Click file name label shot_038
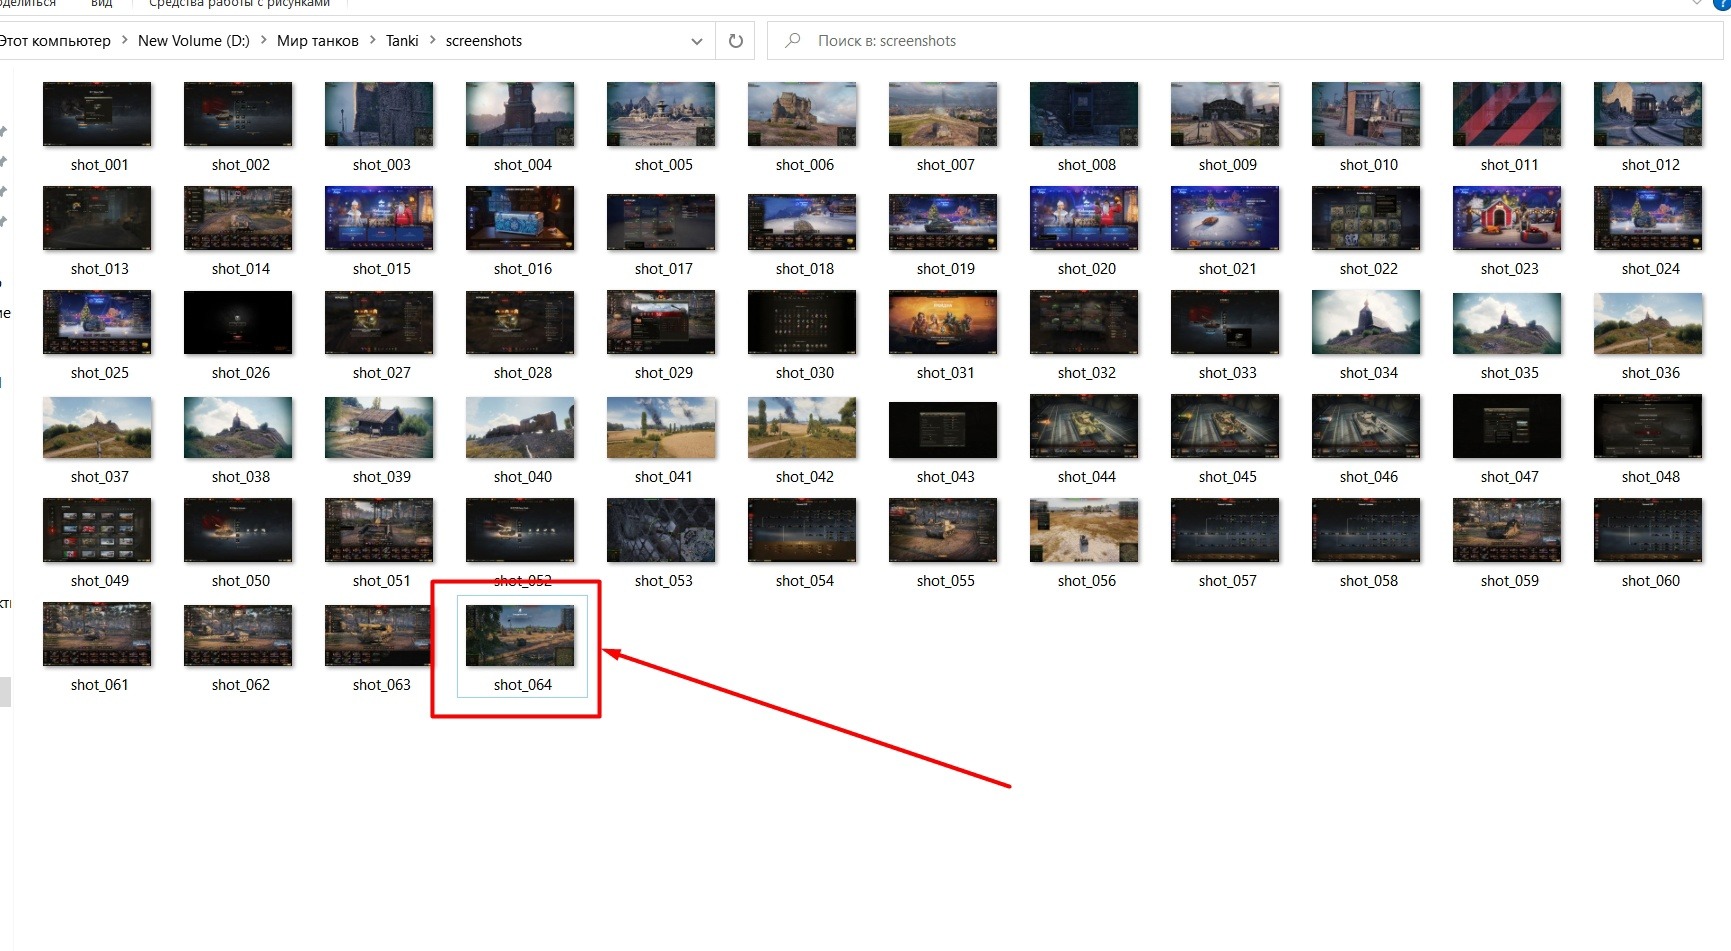The image size is (1731, 951). (241, 477)
